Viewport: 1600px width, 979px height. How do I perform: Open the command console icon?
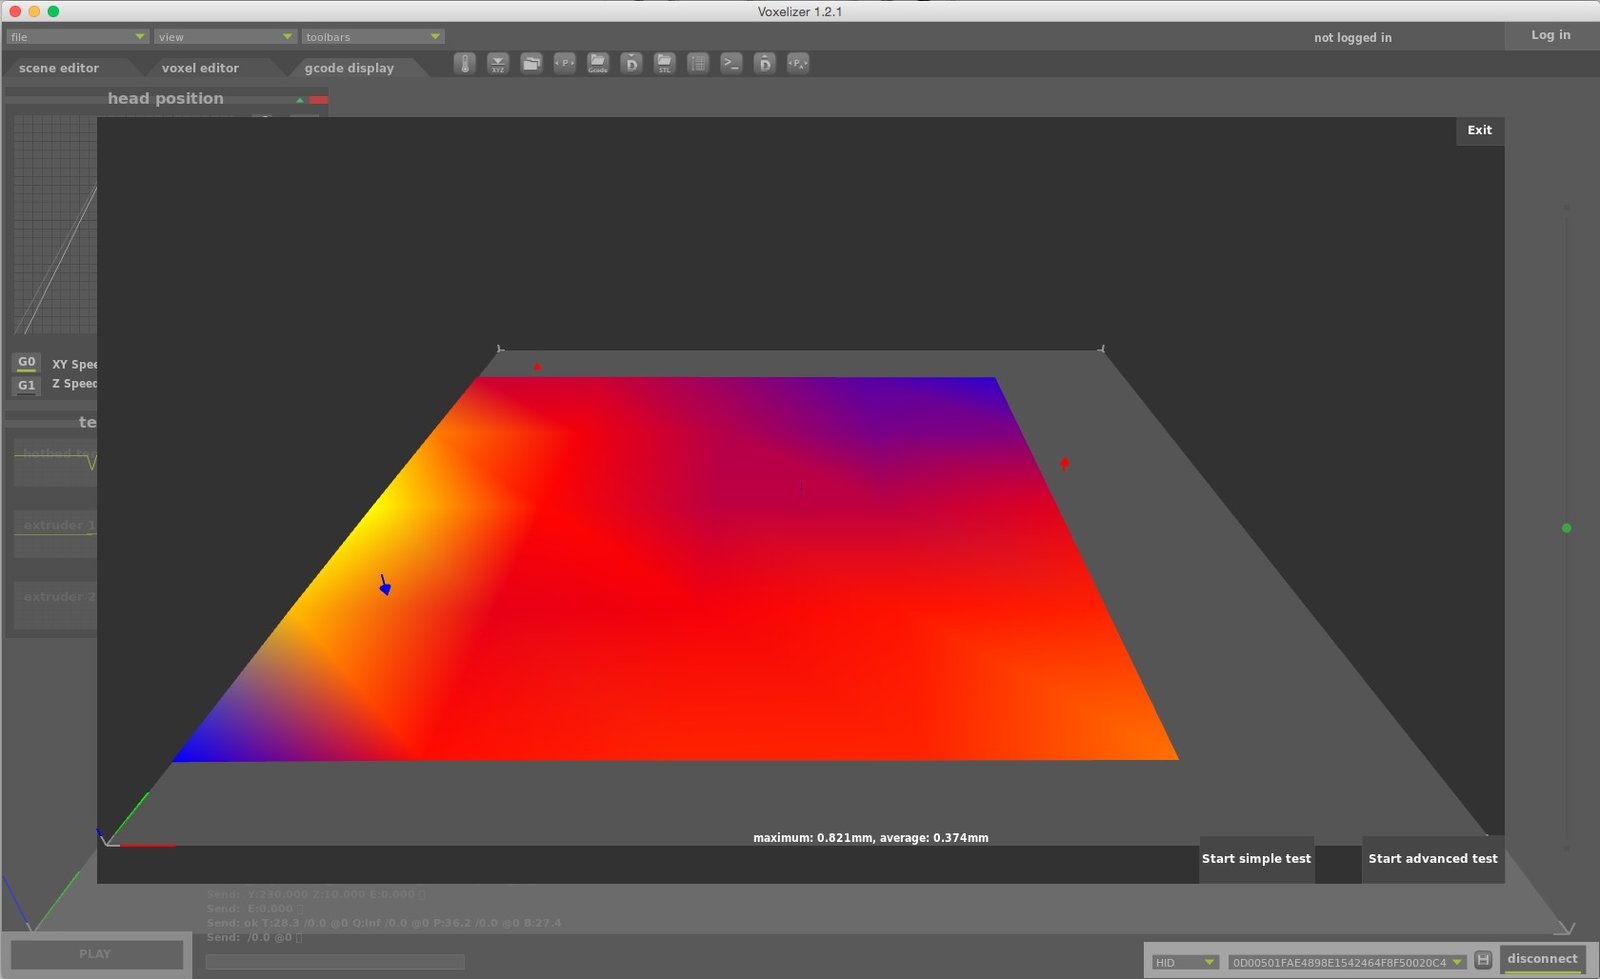(731, 64)
